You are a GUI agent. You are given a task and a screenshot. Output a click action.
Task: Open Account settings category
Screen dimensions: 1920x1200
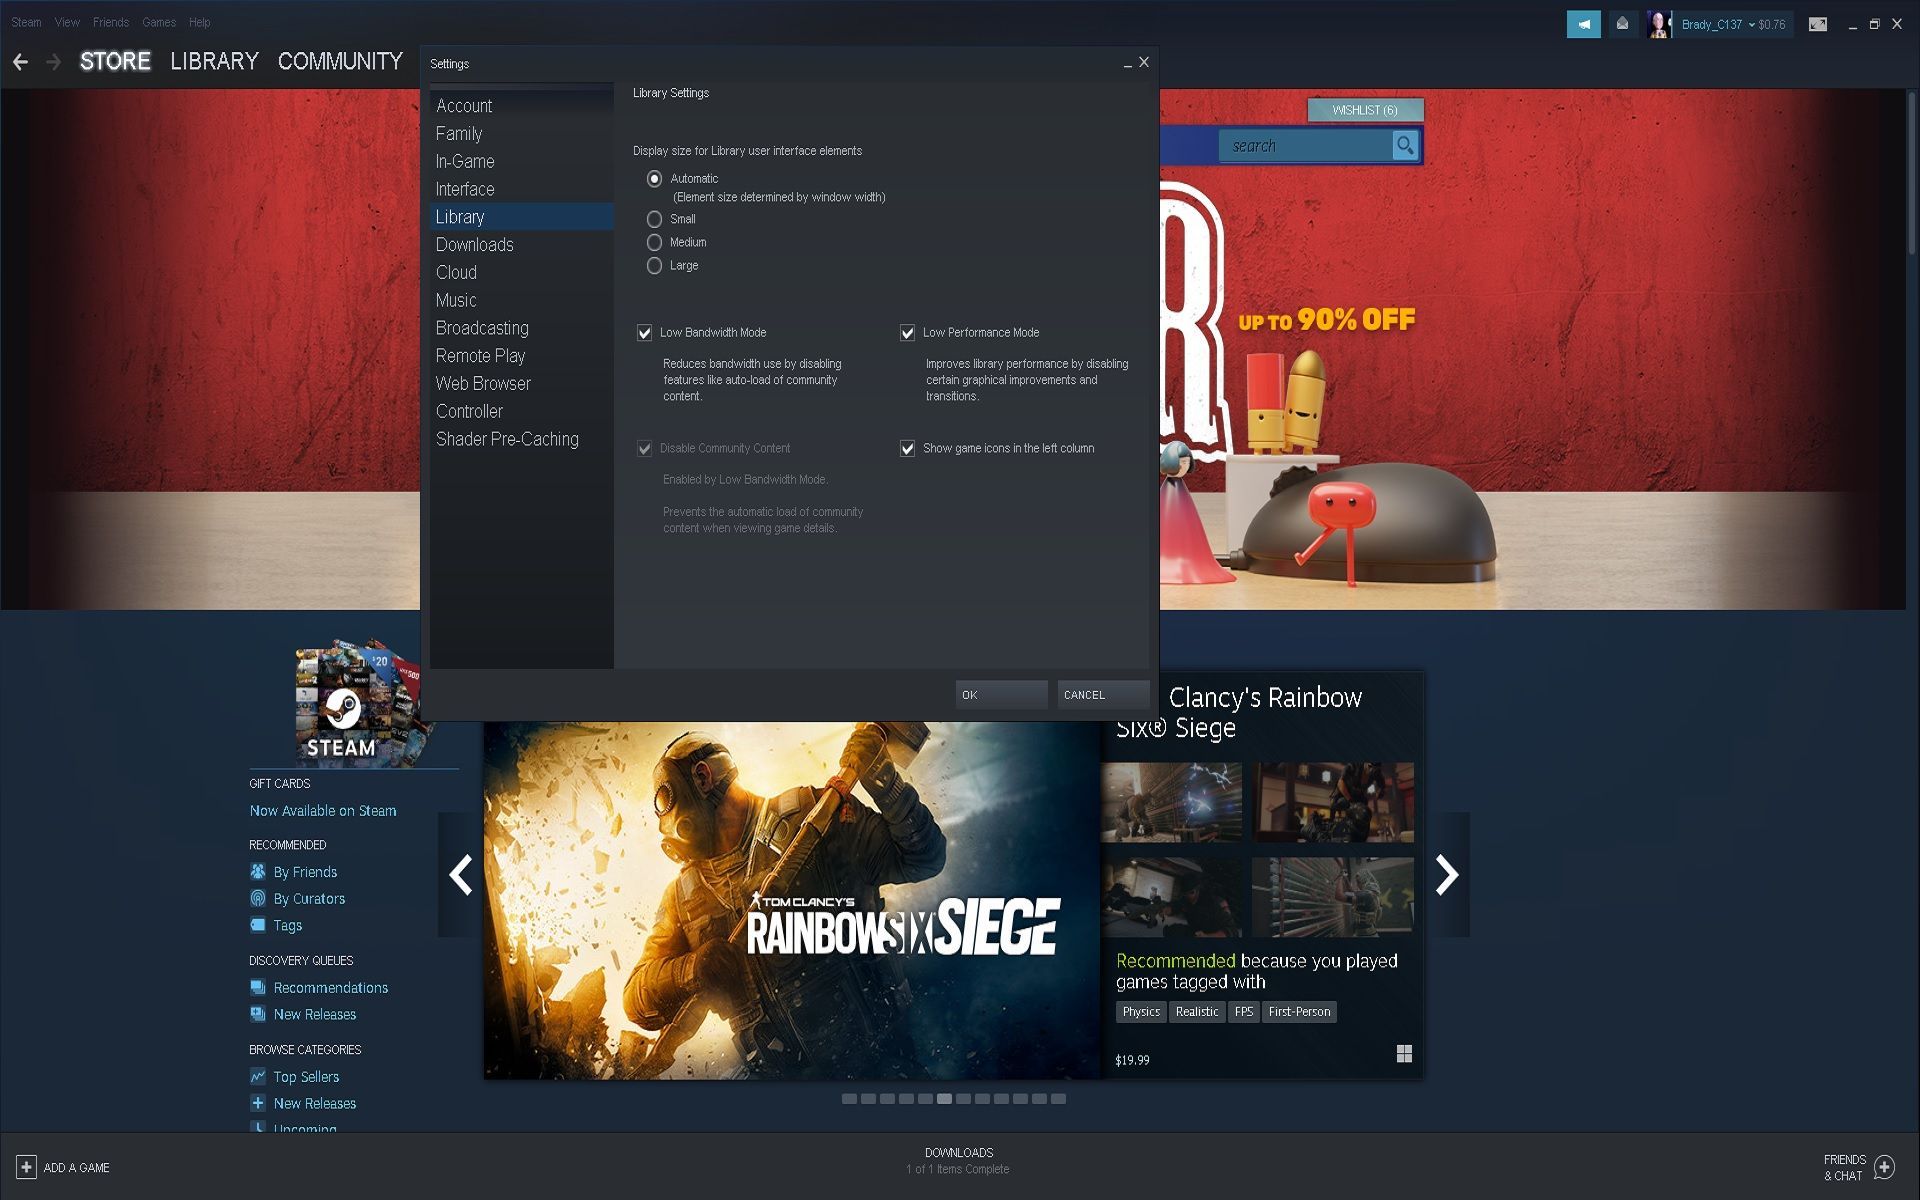pyautogui.click(x=521, y=106)
